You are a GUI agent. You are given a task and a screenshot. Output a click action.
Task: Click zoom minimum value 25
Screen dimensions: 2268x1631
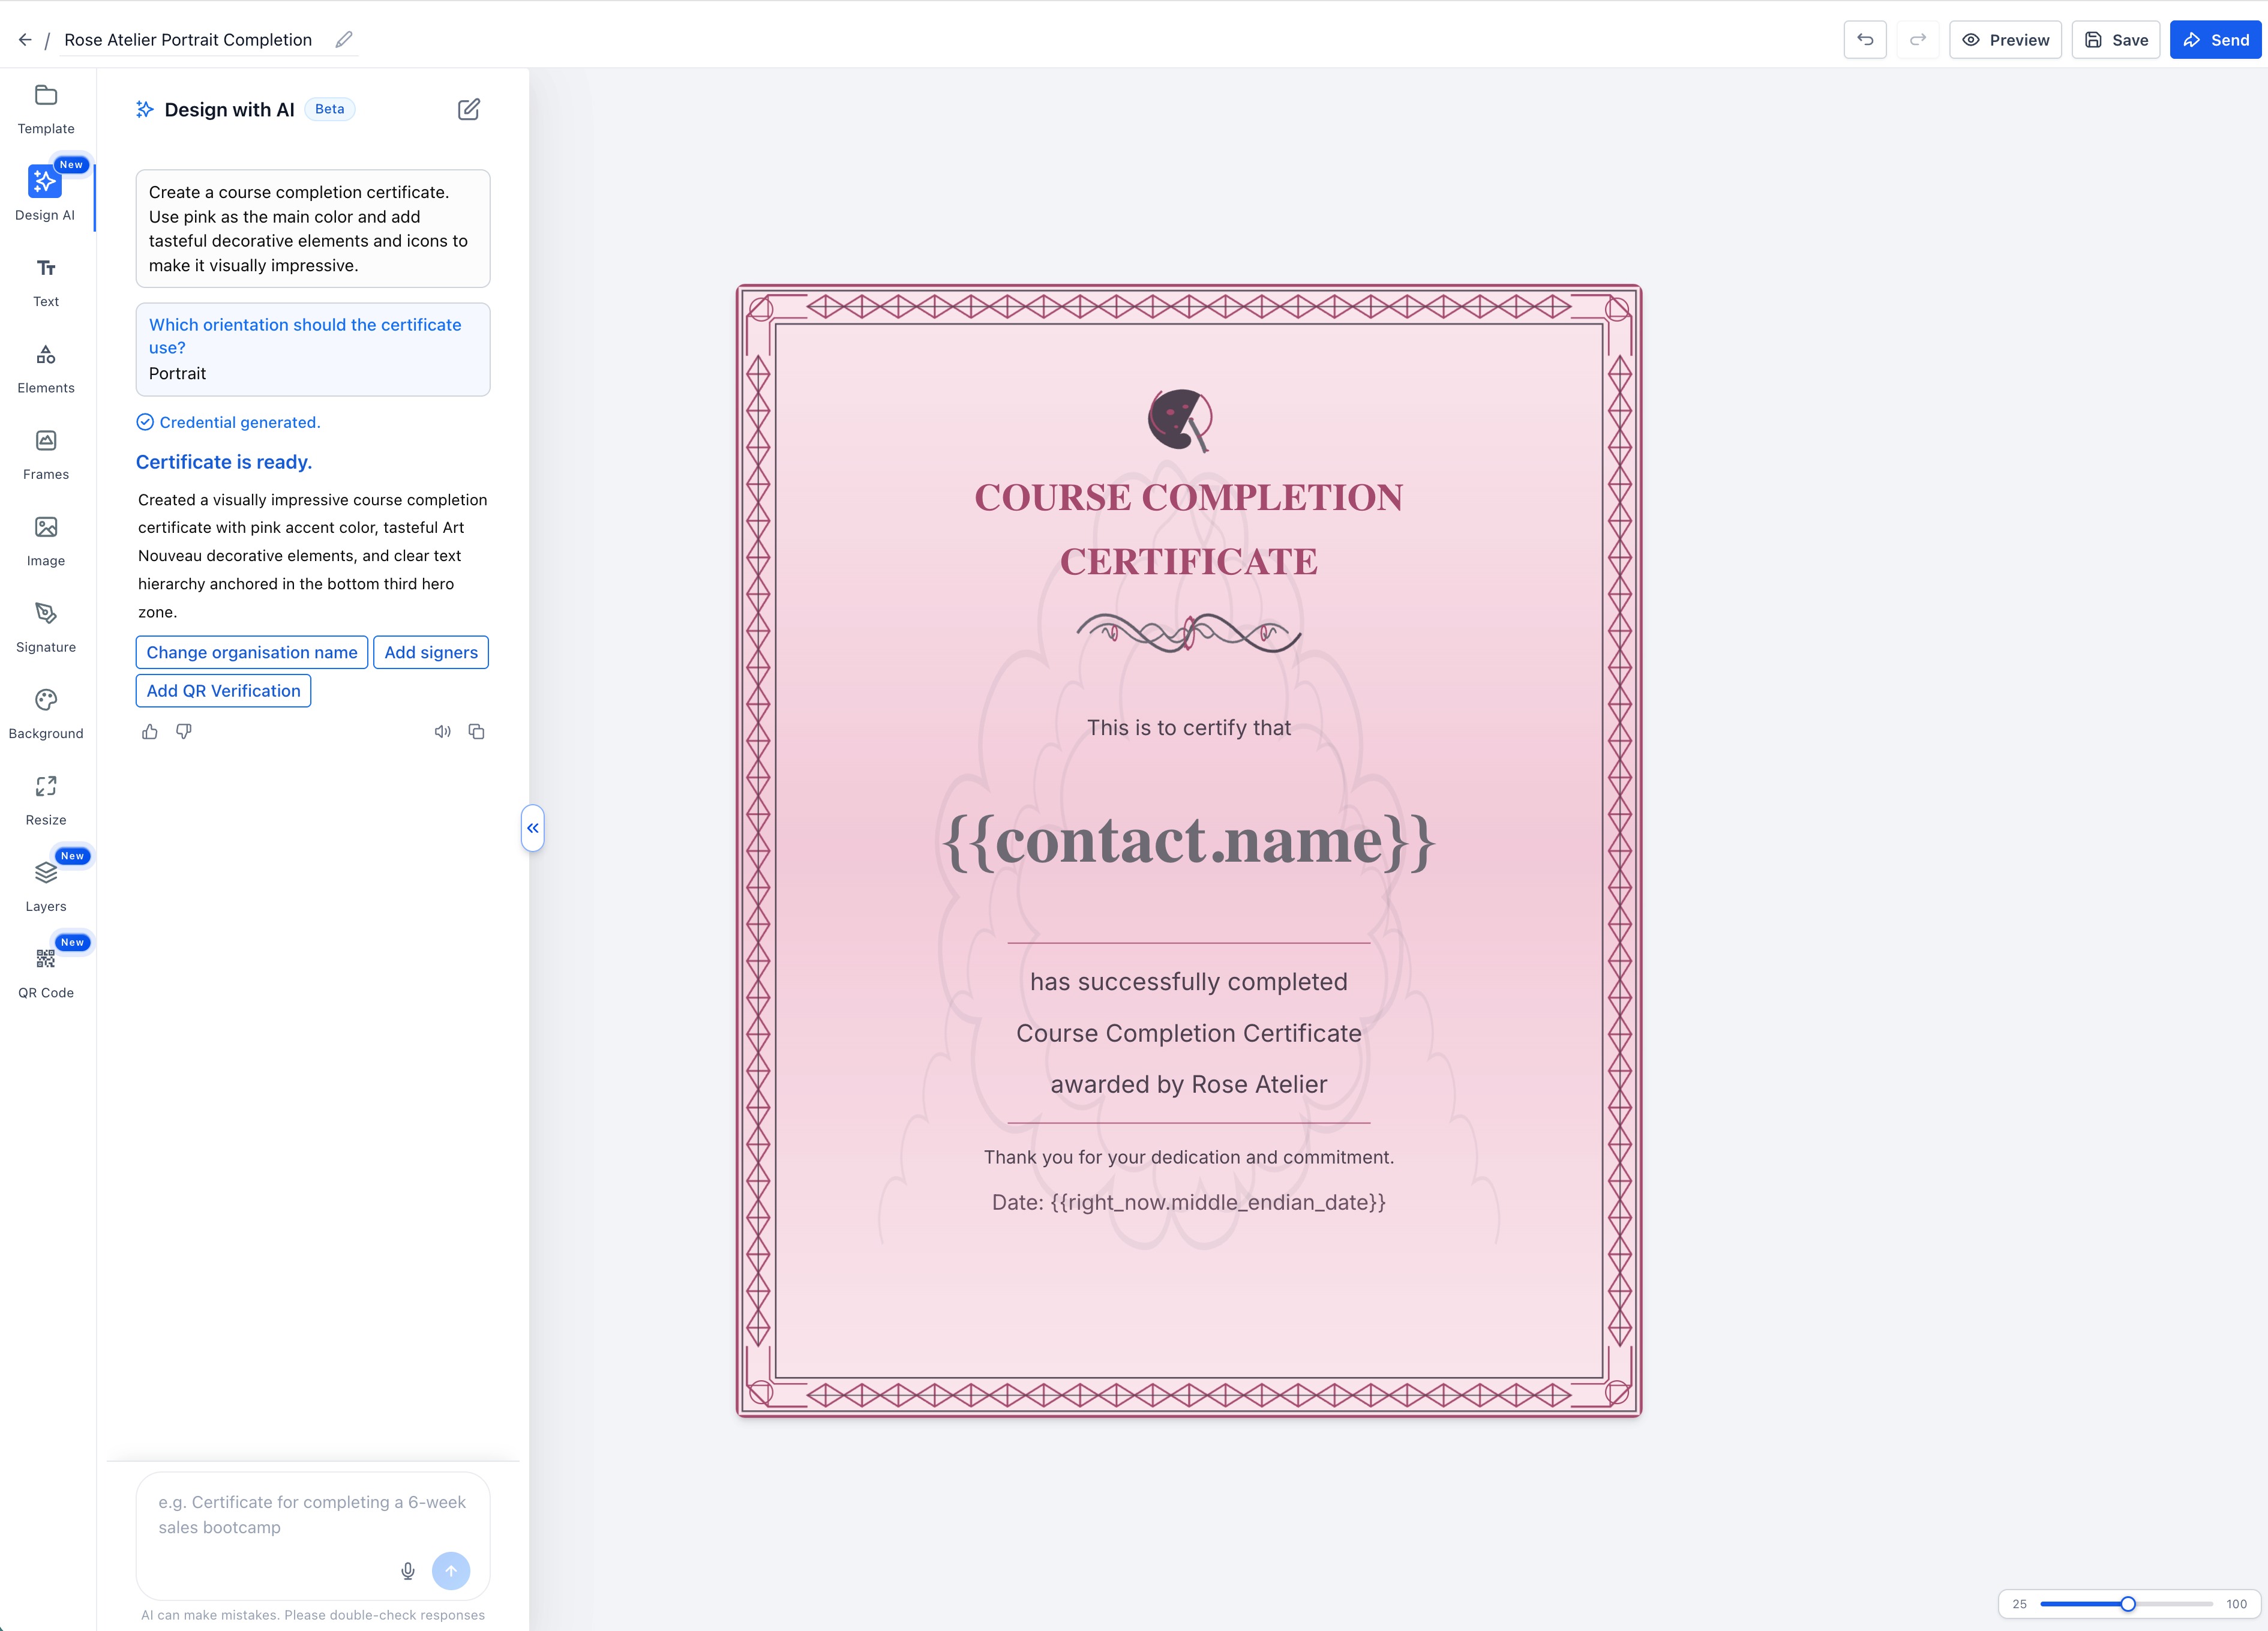click(x=2019, y=1604)
